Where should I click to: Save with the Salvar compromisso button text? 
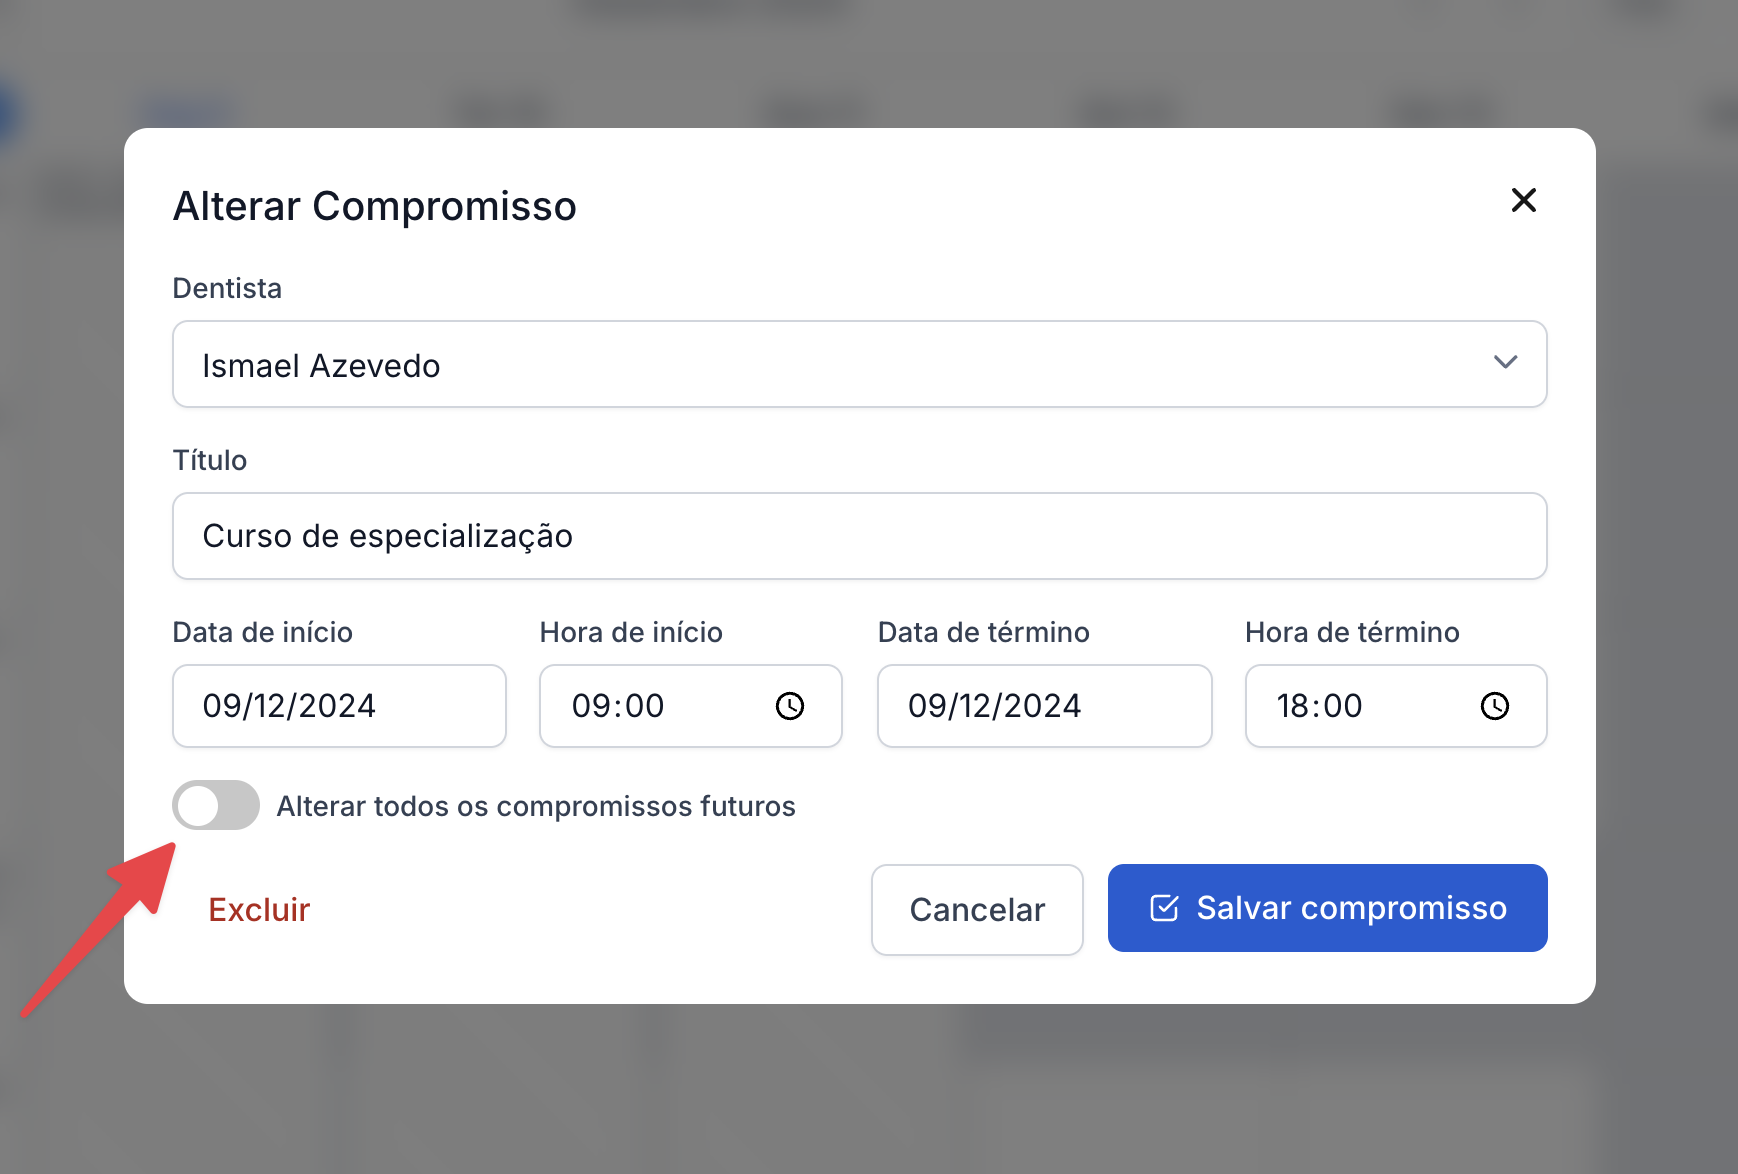1351,908
